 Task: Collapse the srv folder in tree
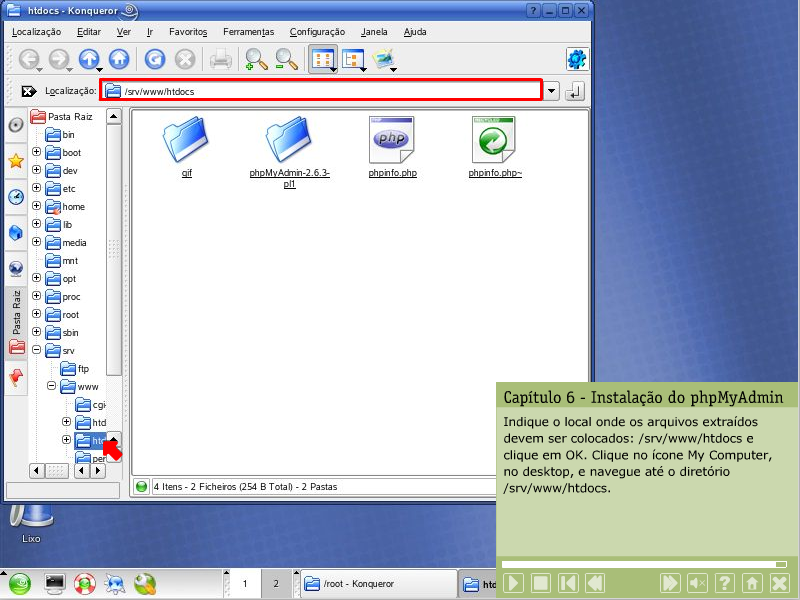37,351
